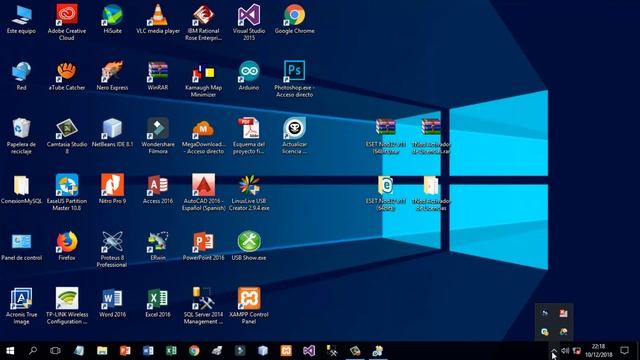640x360 pixels.
Task: Select MegaDownloader Acceso directo icon
Action: [x=203, y=136]
